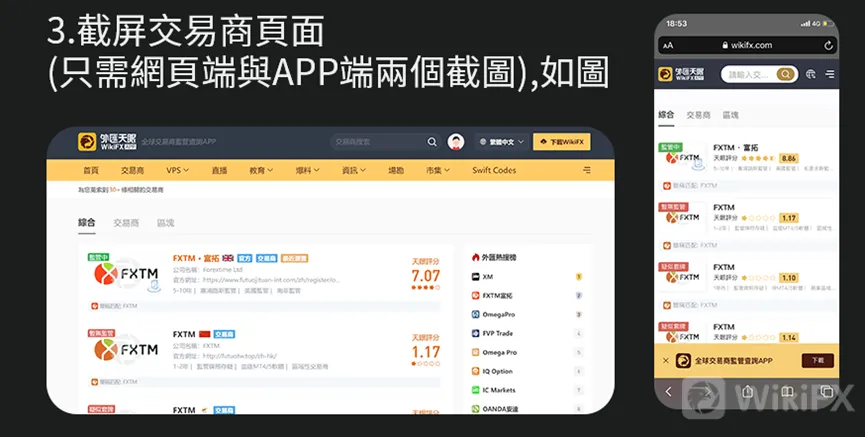
Task: Open the futuotw.top website link
Action: pos(239,356)
